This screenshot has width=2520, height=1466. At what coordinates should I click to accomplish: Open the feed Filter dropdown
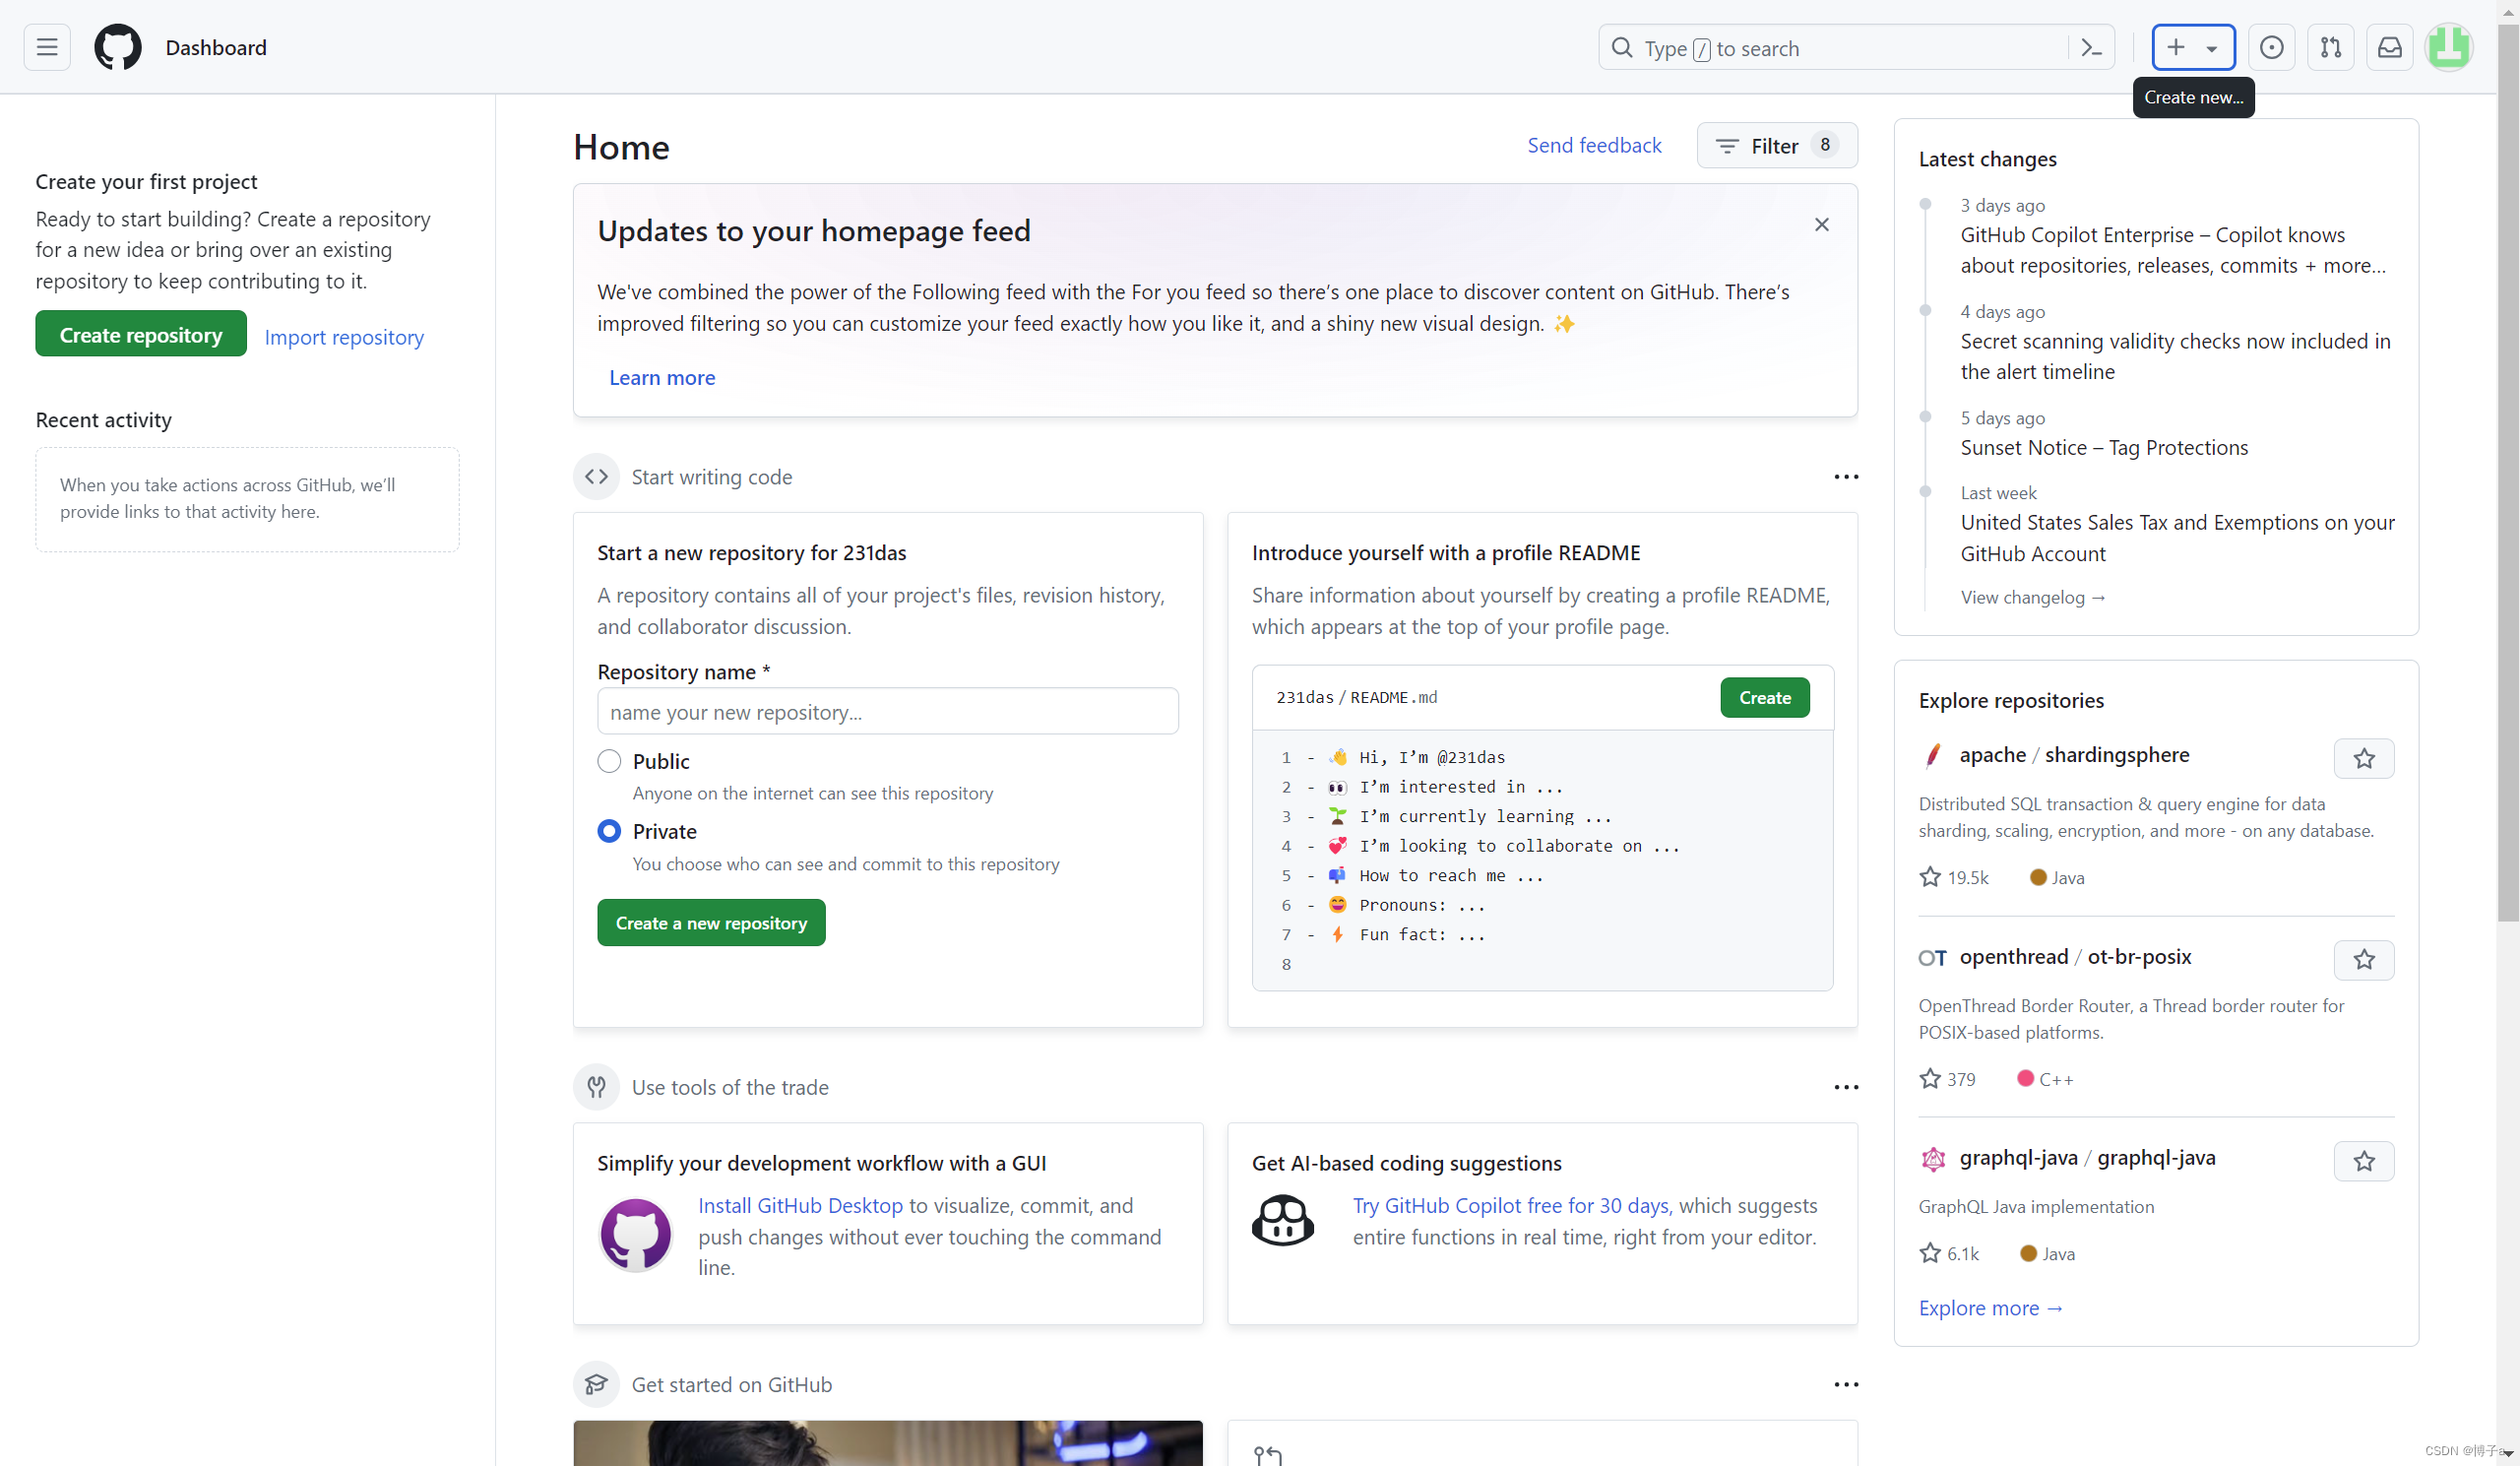click(x=1776, y=146)
